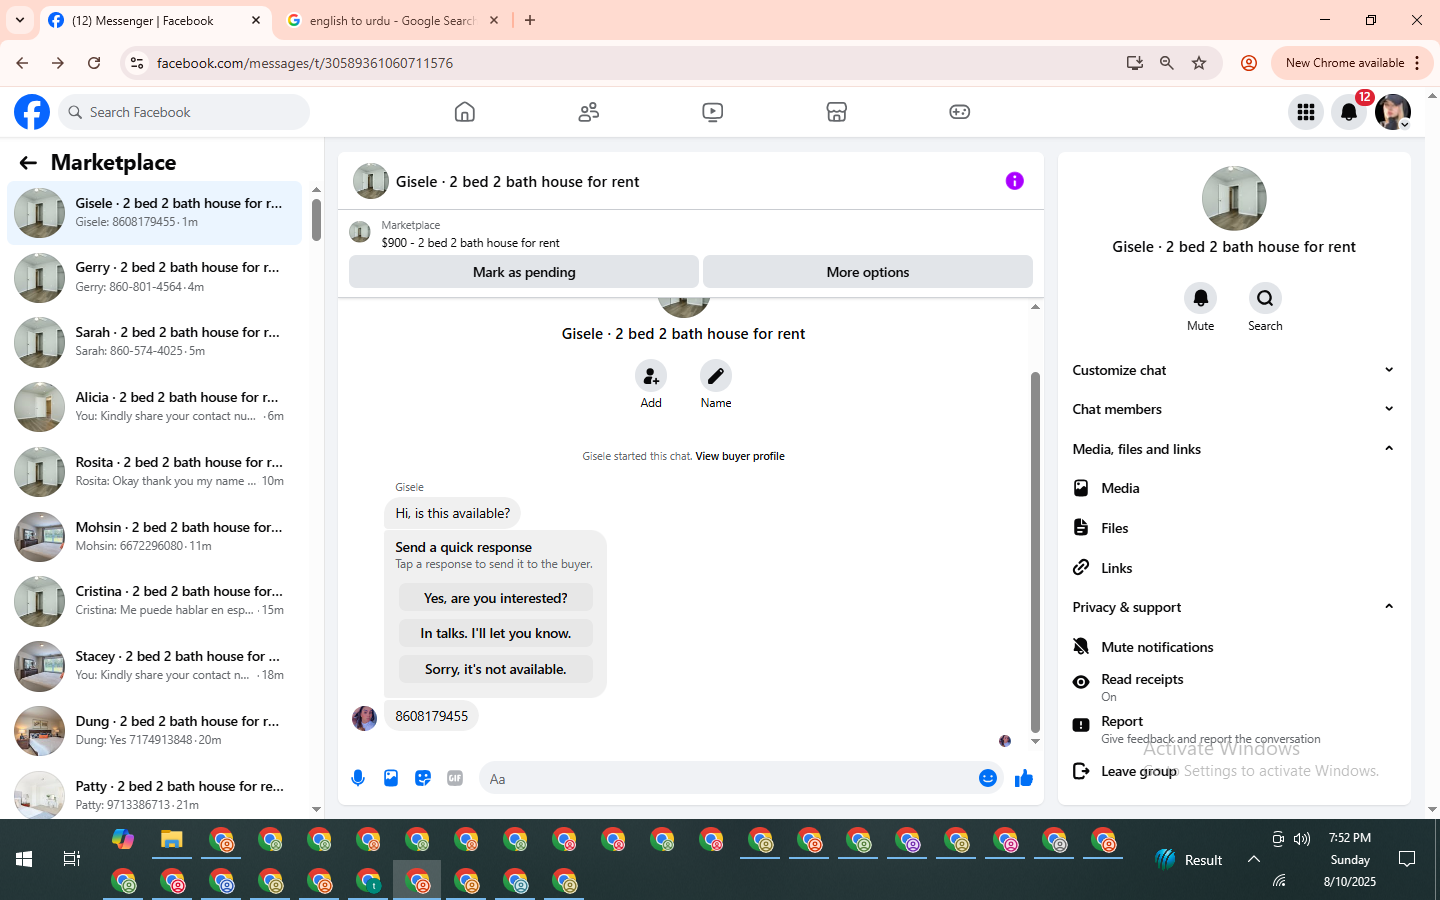Open Alicia conversation in the list
This screenshot has width=1440, height=900.
155,407
